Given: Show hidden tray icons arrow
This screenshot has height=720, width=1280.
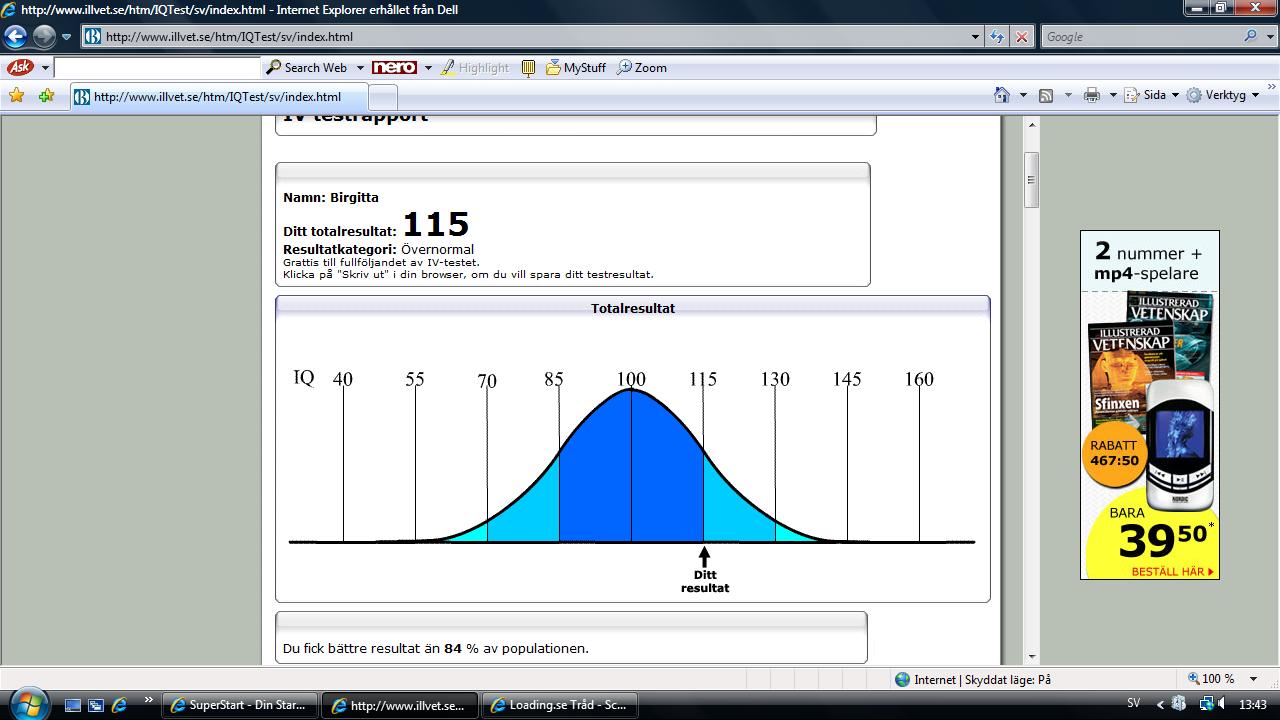Looking at the screenshot, I should click(x=1161, y=705).
